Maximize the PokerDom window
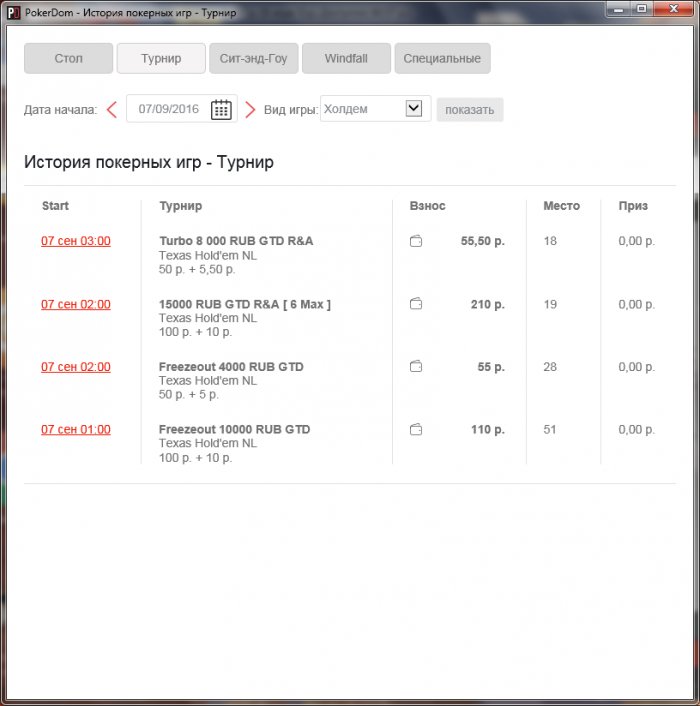 pyautogui.click(x=641, y=9)
